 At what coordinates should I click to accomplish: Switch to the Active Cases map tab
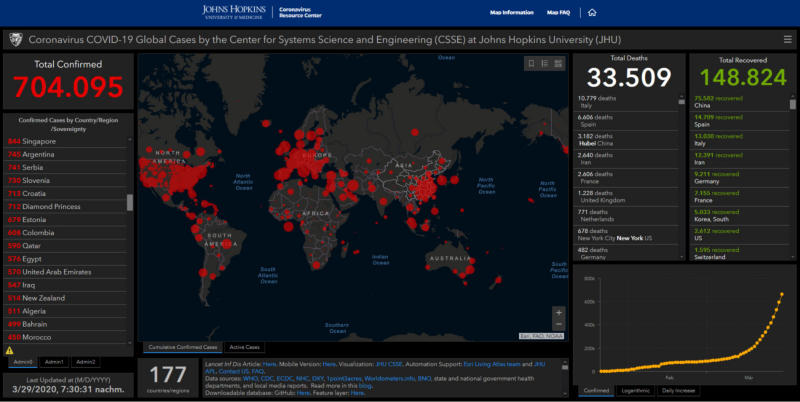coord(245,347)
